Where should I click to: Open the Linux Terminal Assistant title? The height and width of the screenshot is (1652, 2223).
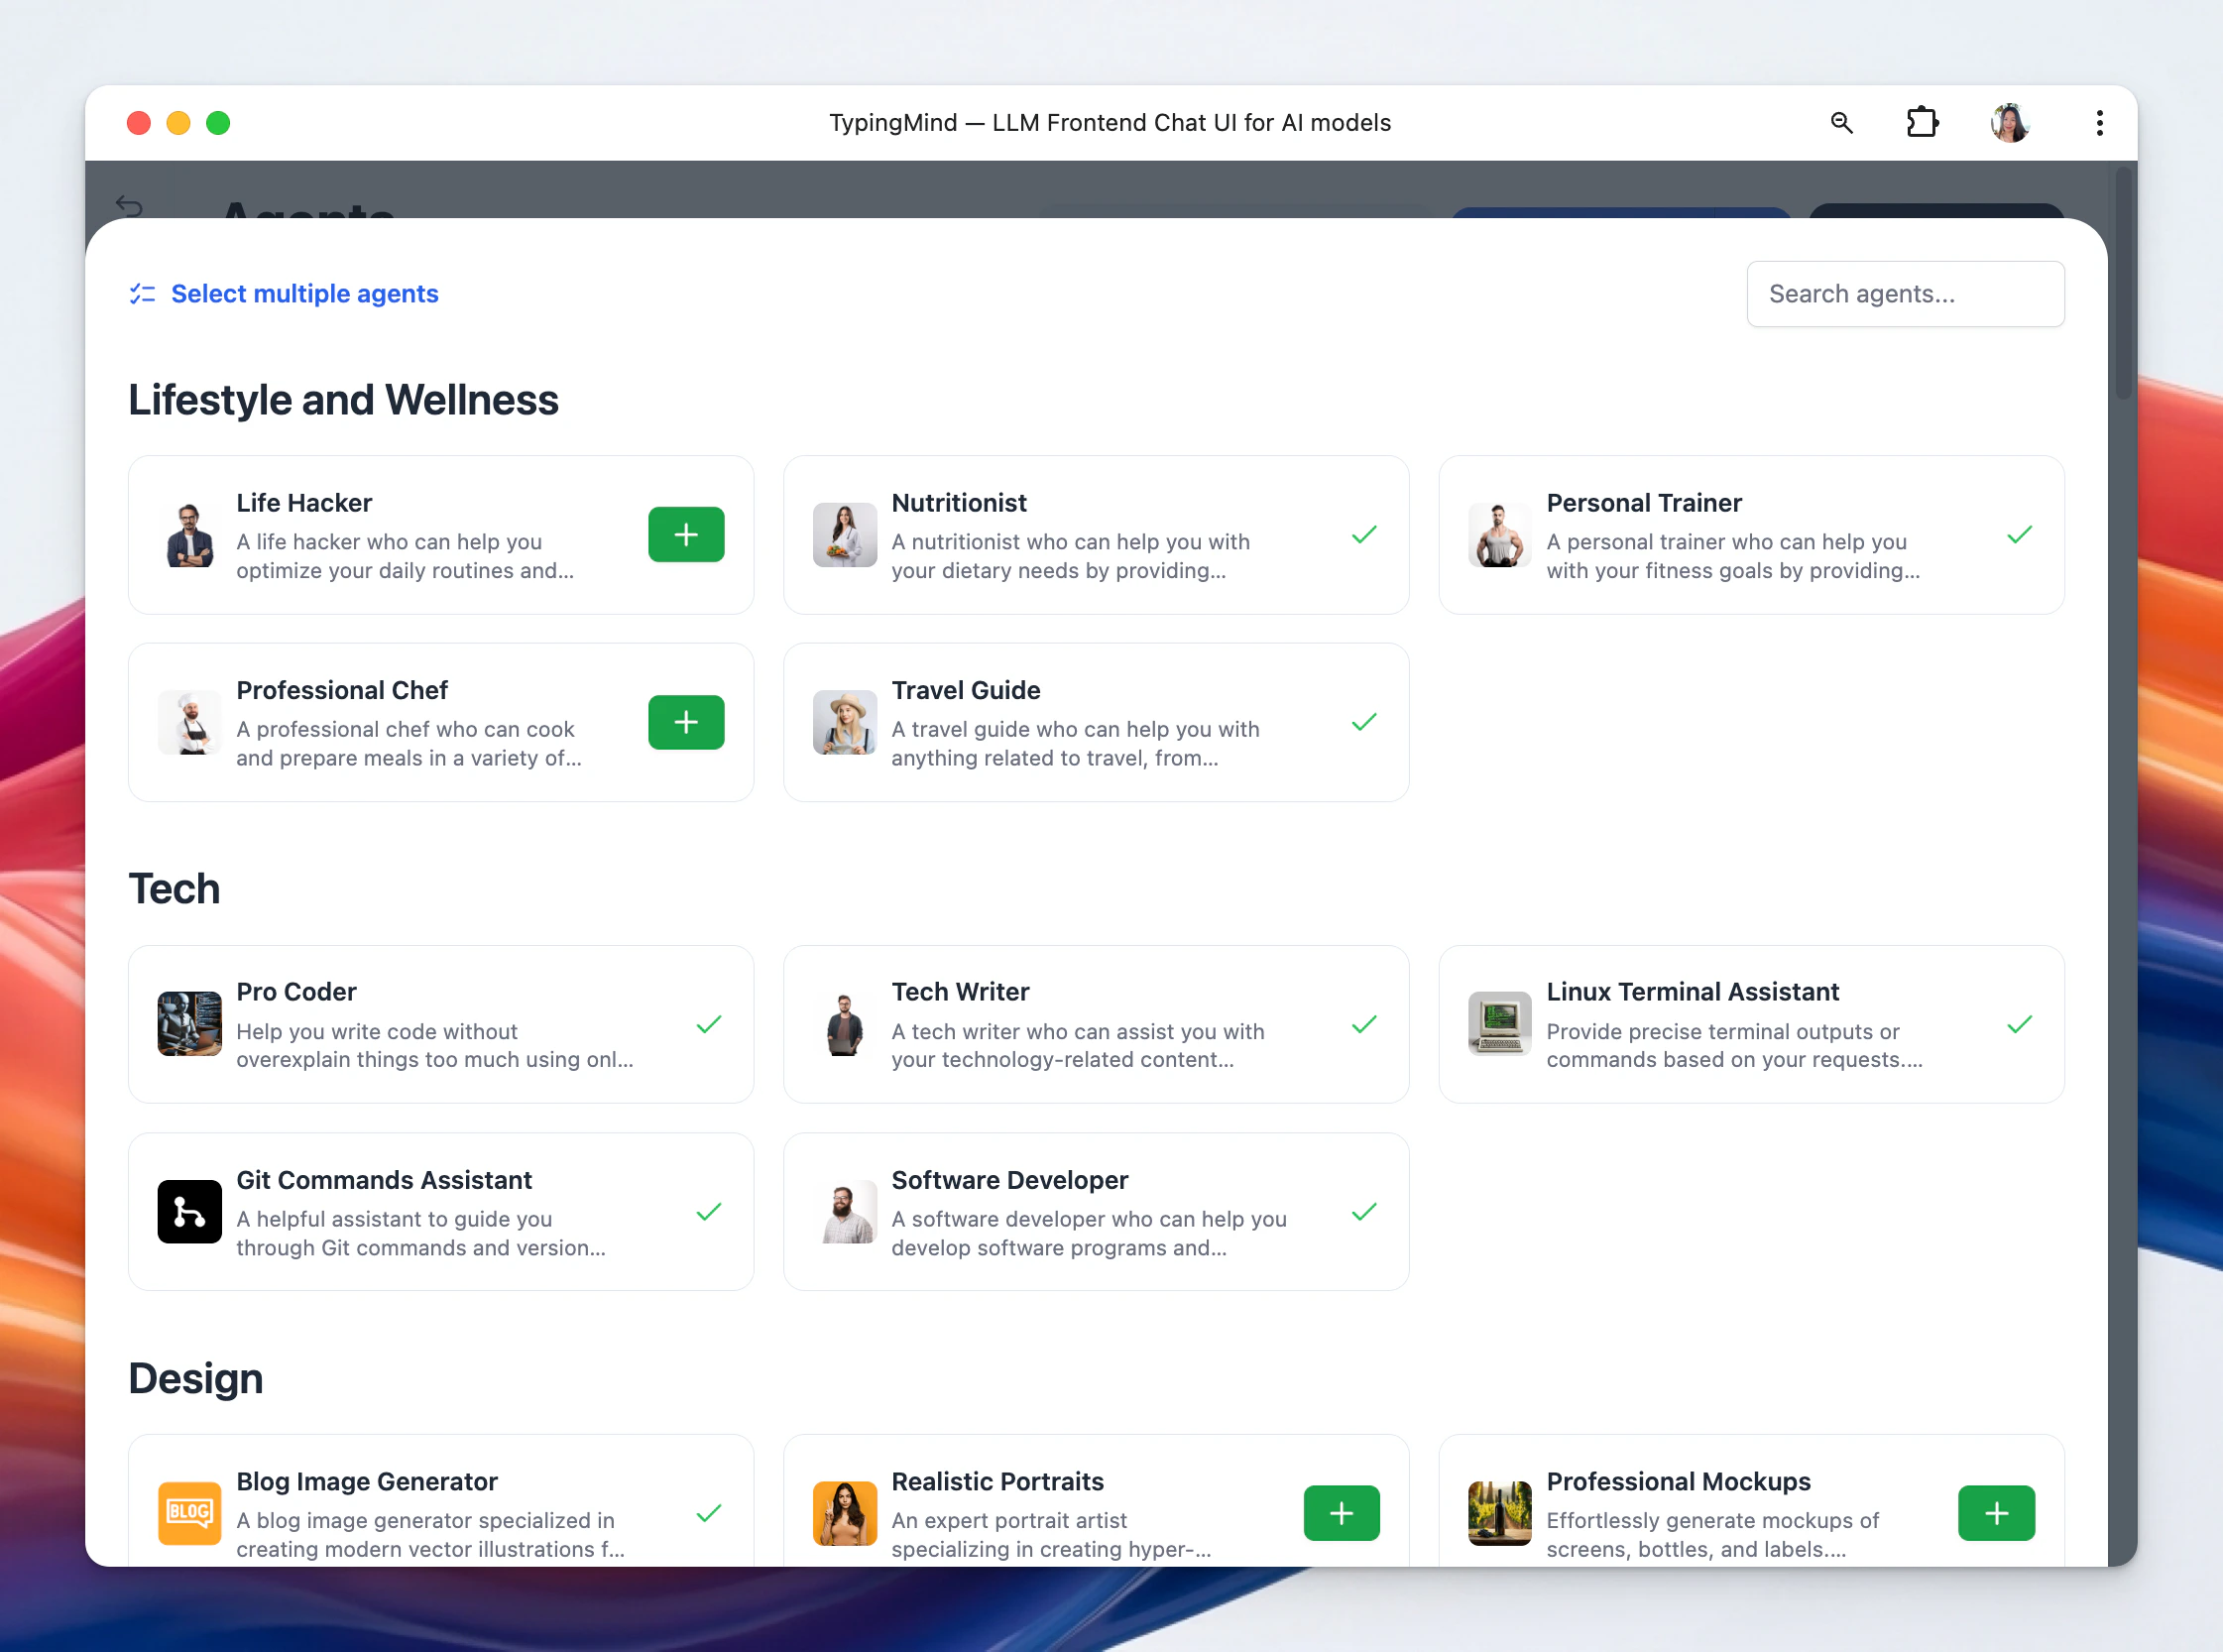pyautogui.click(x=1693, y=992)
